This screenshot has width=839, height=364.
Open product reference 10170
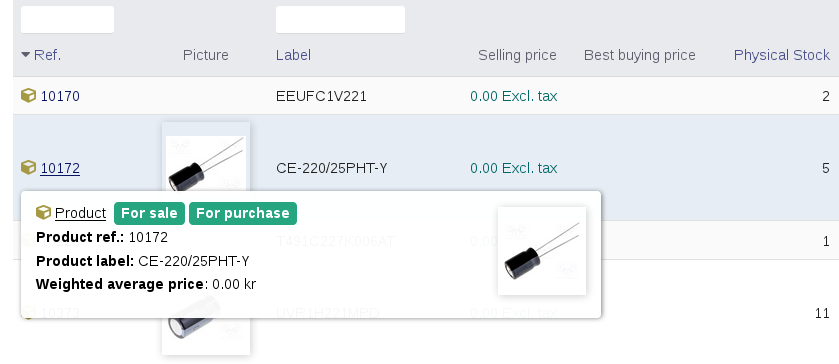[60, 96]
